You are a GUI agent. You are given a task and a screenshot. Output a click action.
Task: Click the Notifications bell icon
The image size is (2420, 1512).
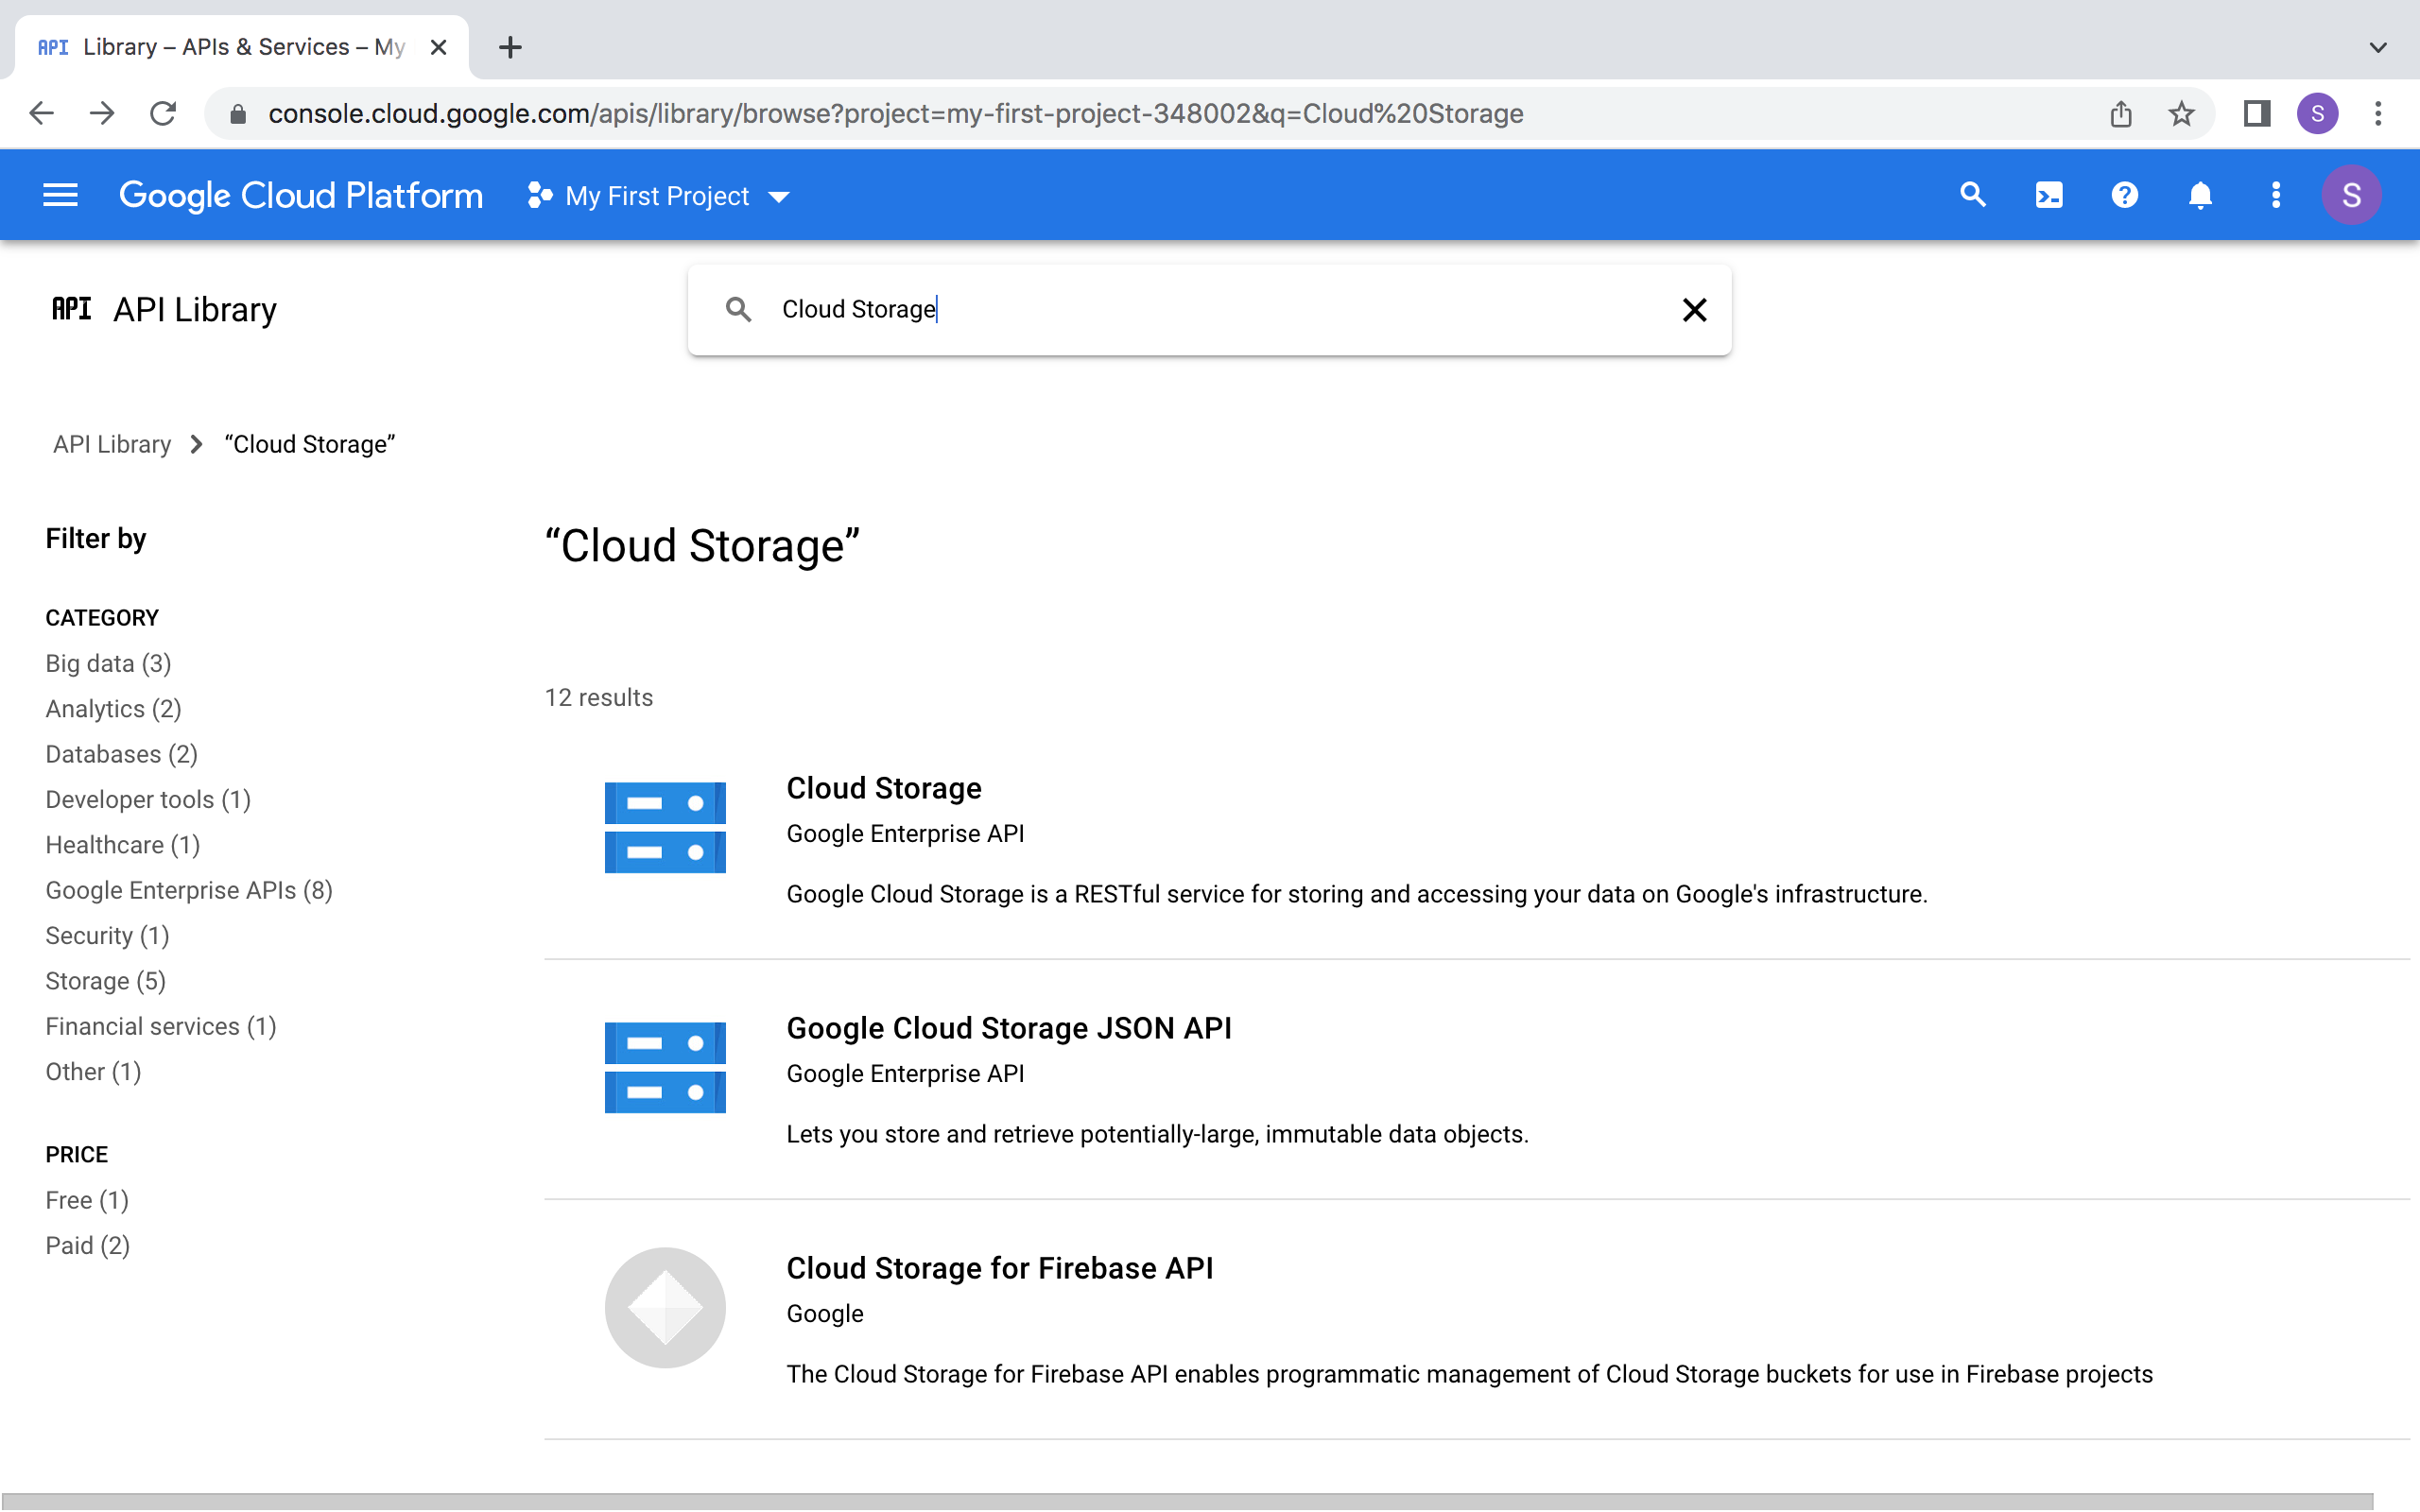(x=2201, y=195)
